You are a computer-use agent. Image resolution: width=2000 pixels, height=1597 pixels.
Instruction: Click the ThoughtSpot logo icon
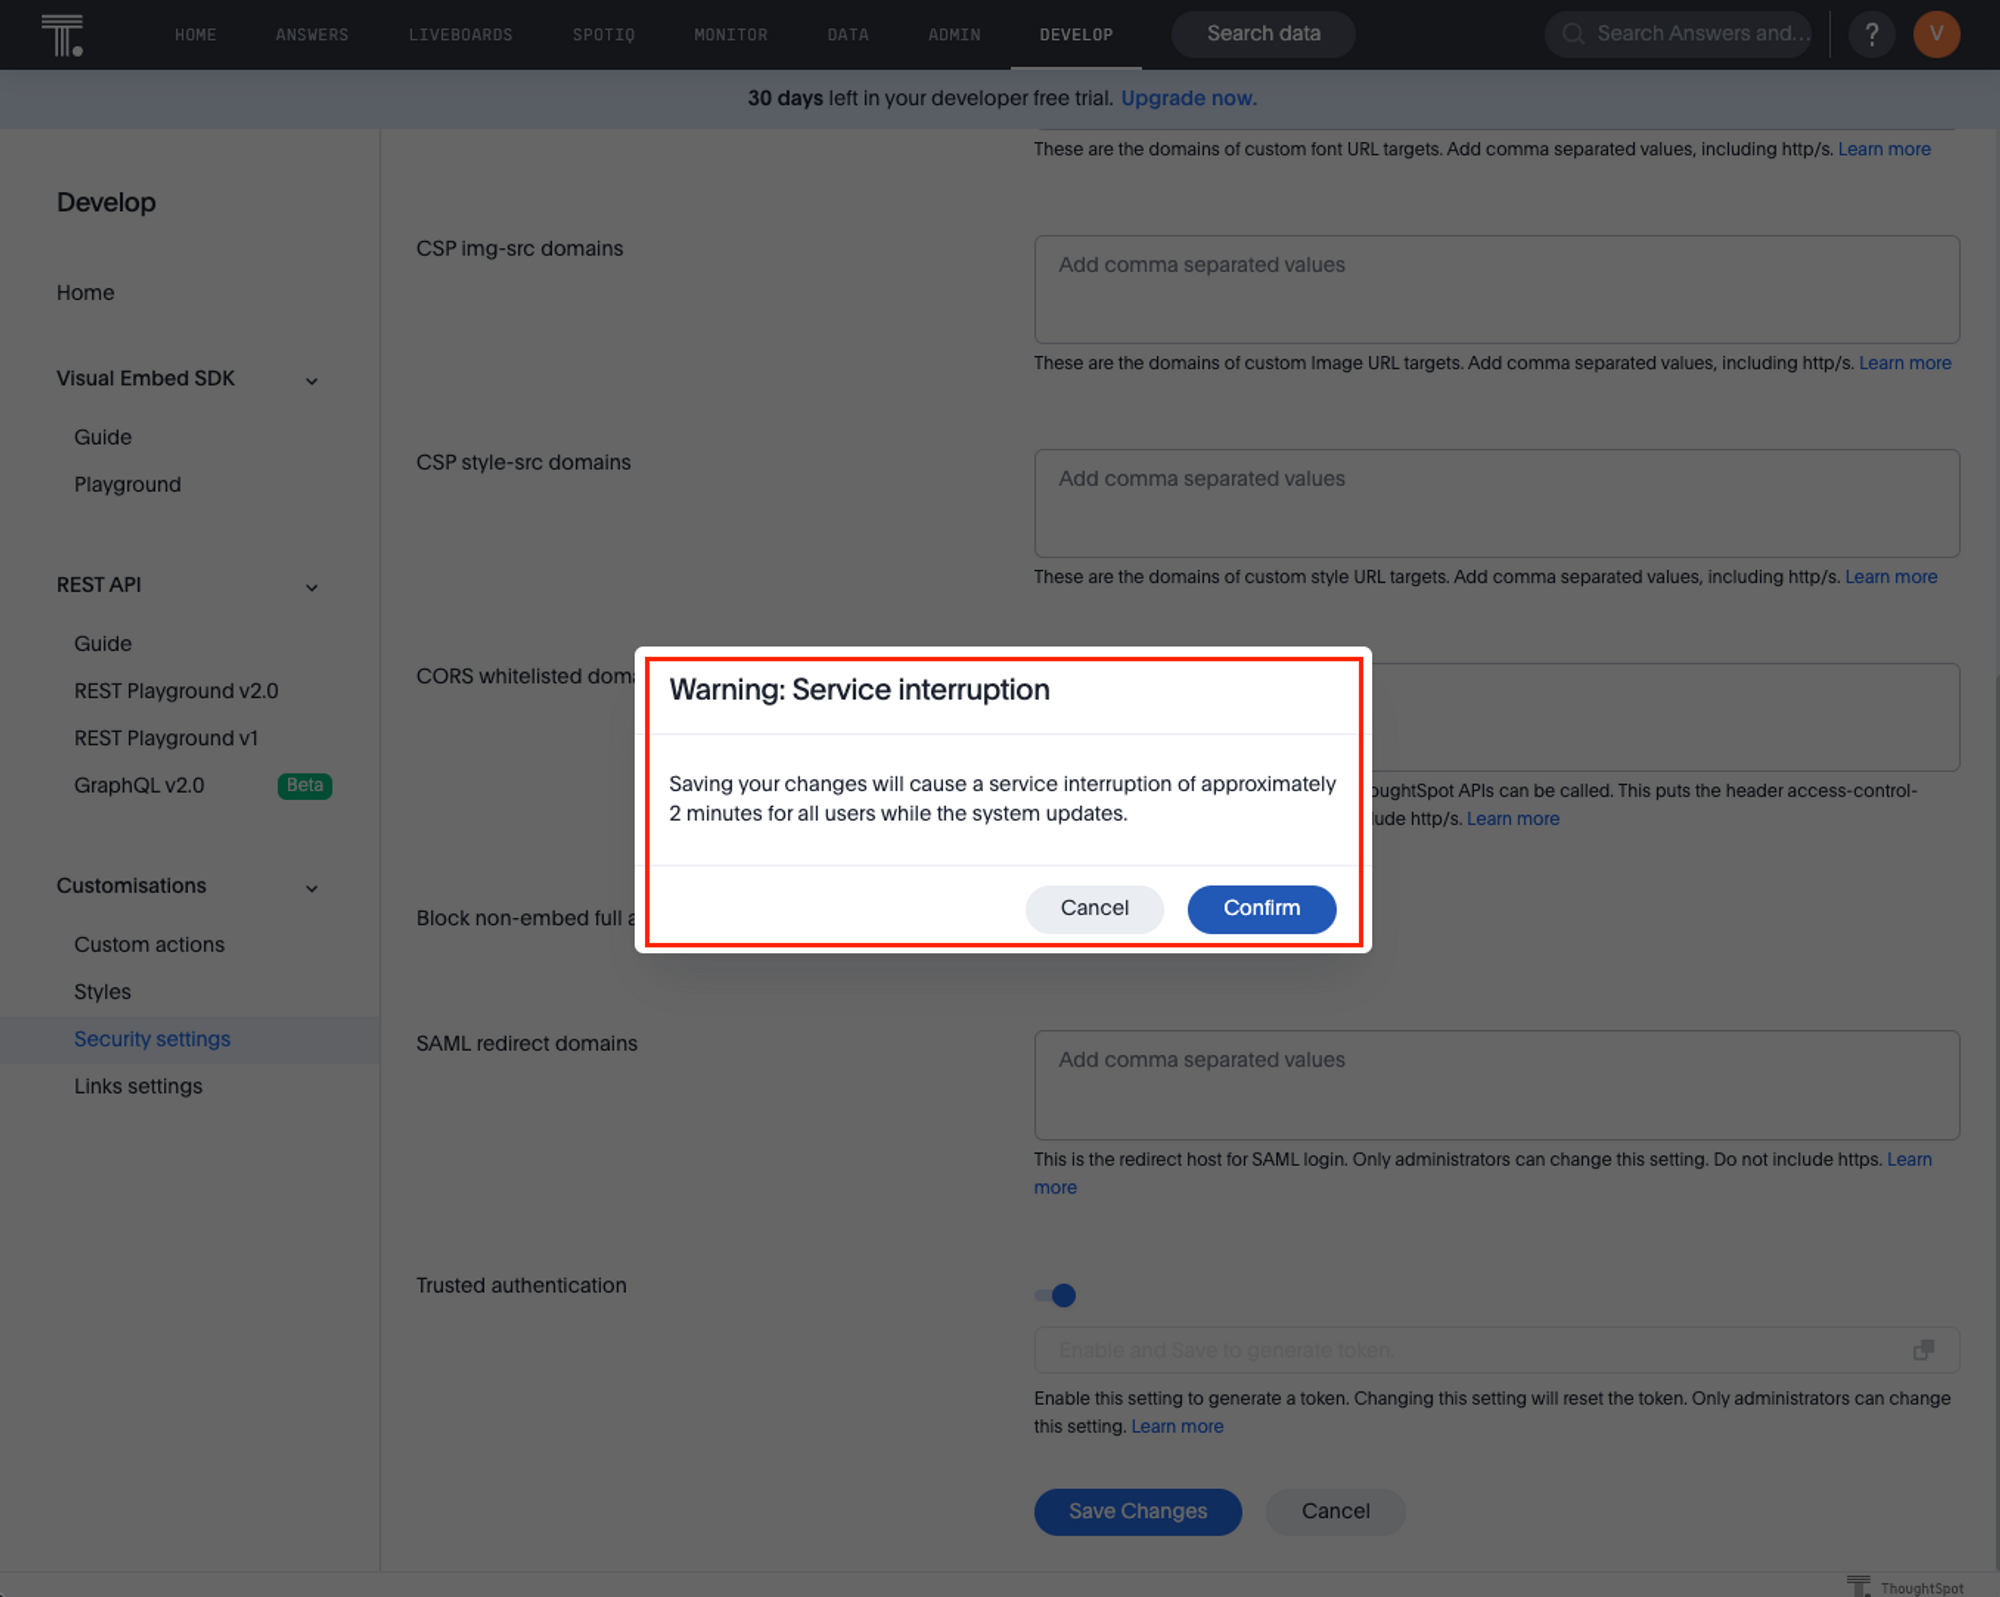pos(62,35)
